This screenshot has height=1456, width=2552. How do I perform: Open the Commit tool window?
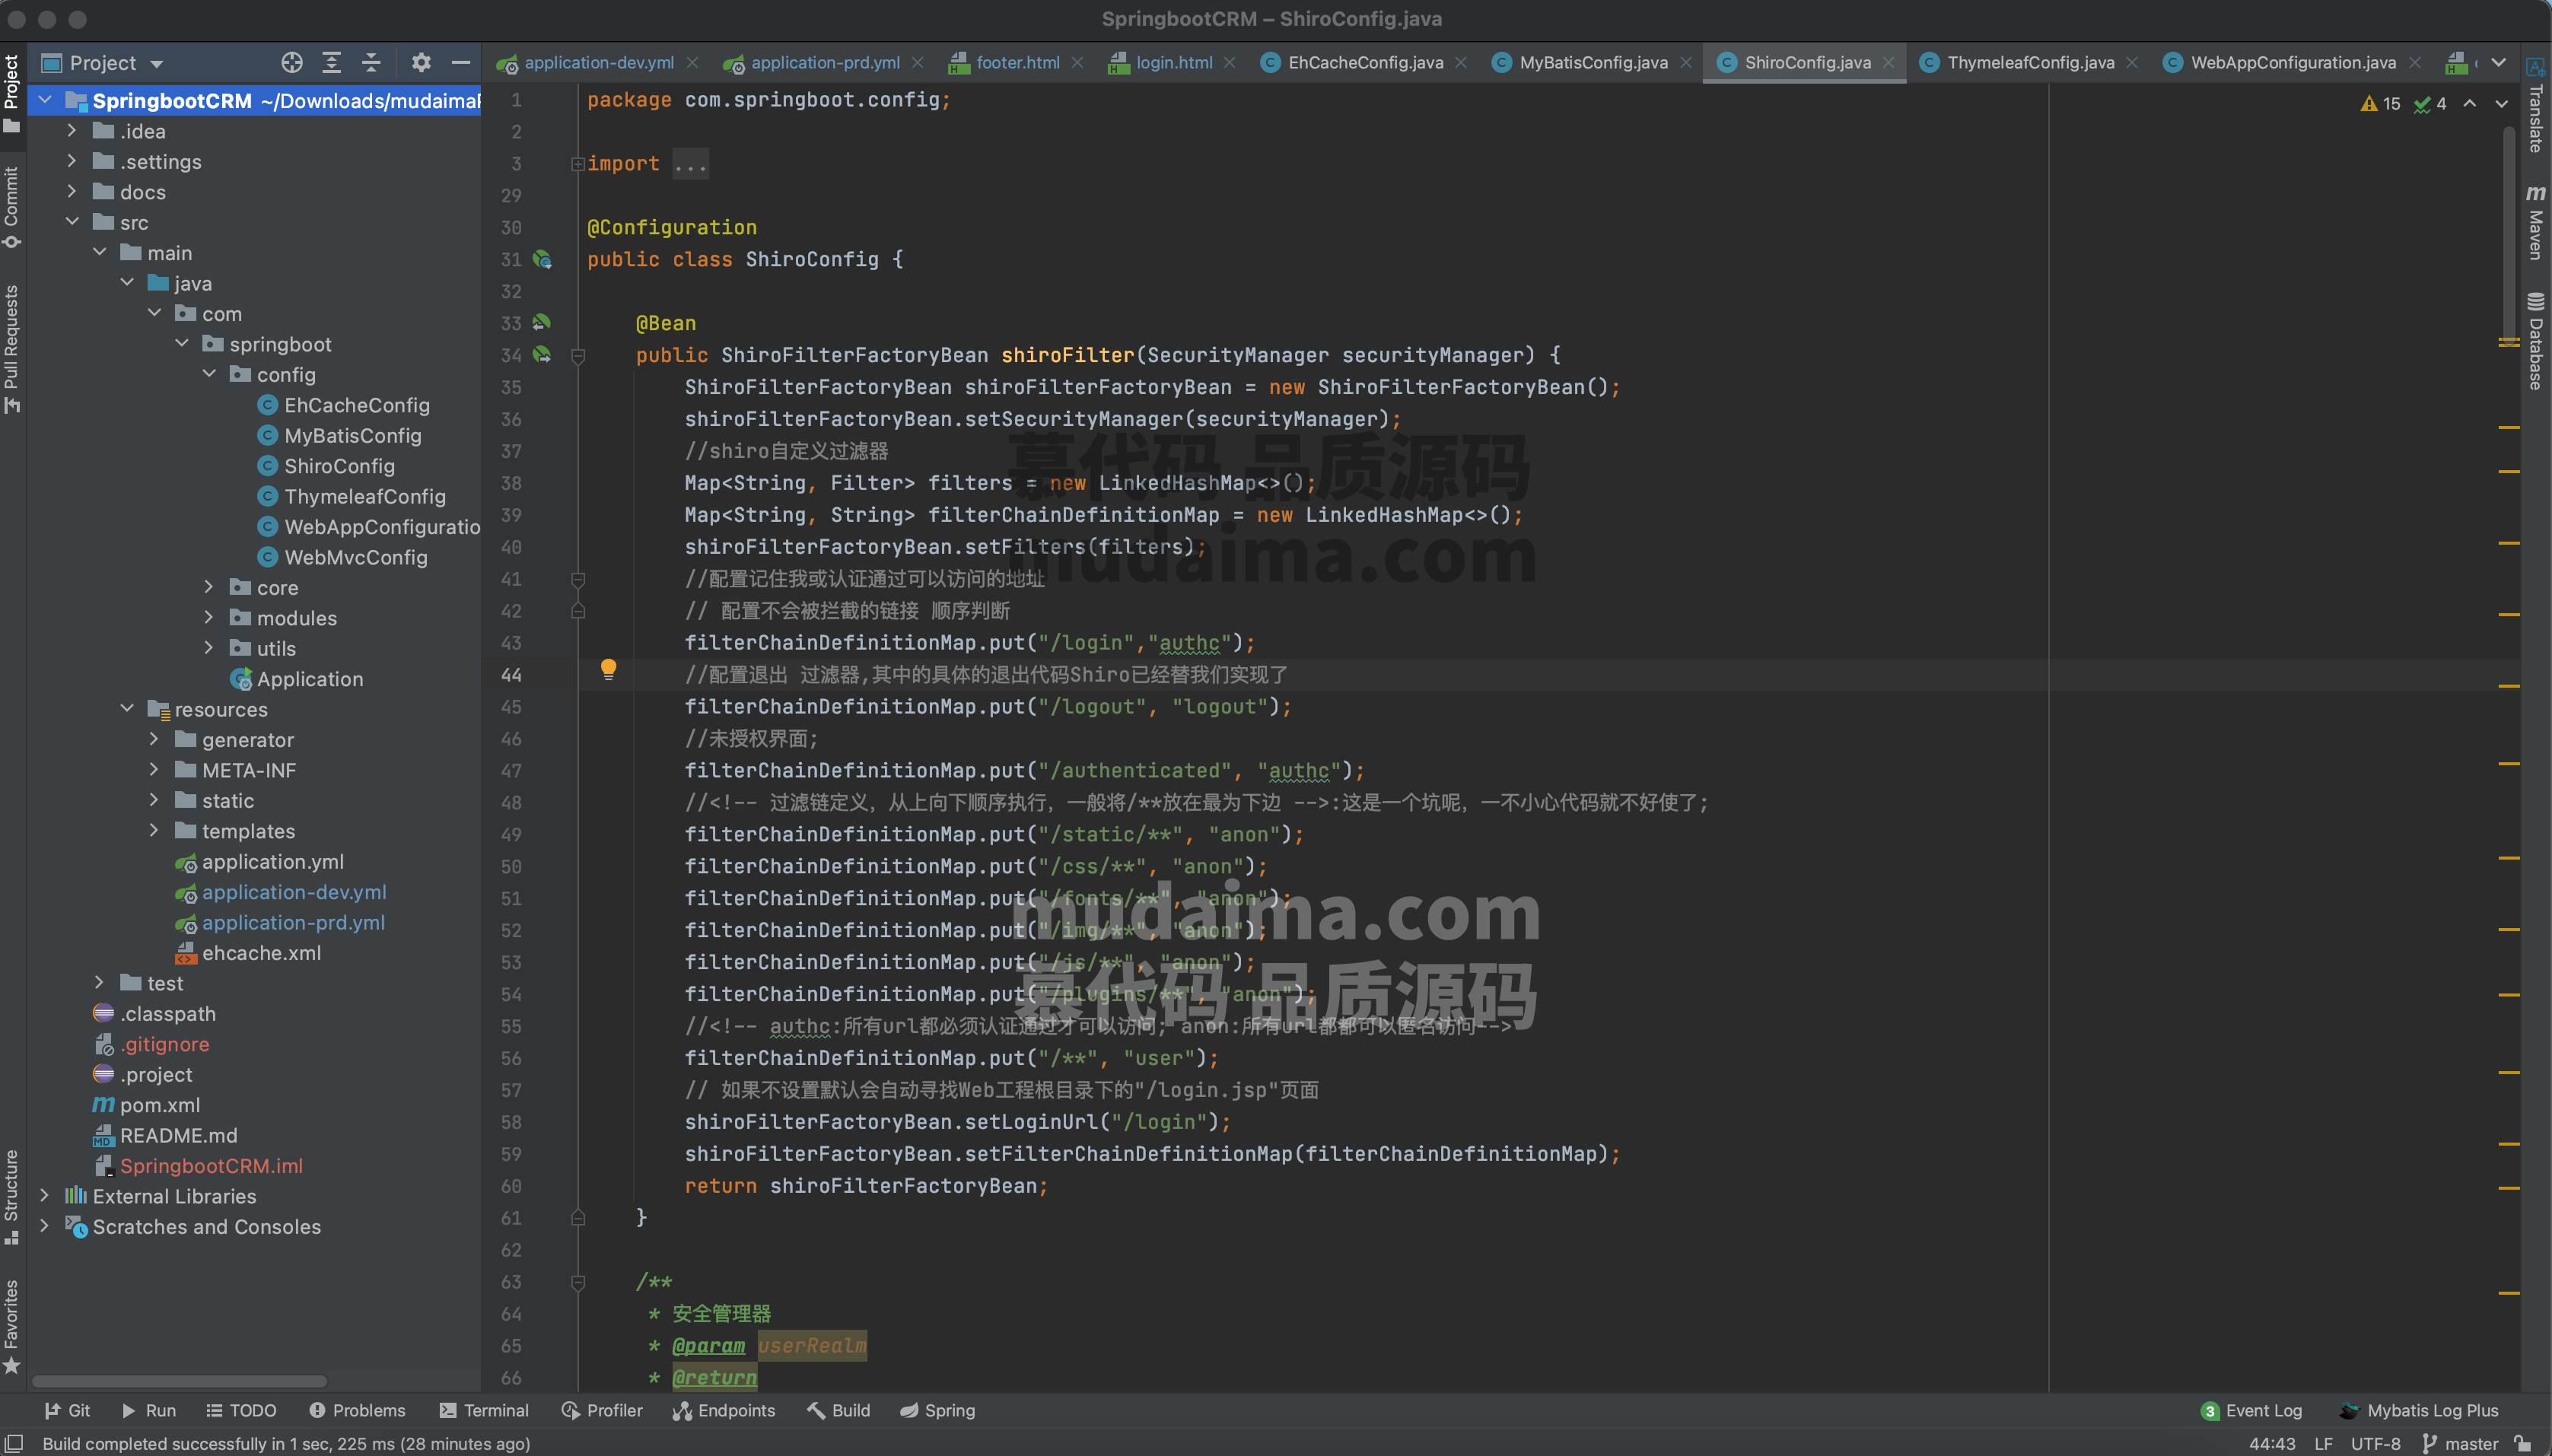coord(12,208)
